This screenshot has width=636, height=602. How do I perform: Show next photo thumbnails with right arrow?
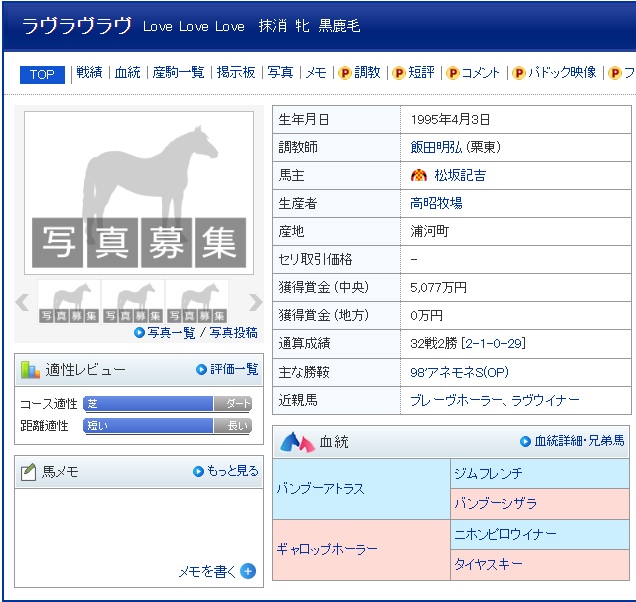[256, 302]
